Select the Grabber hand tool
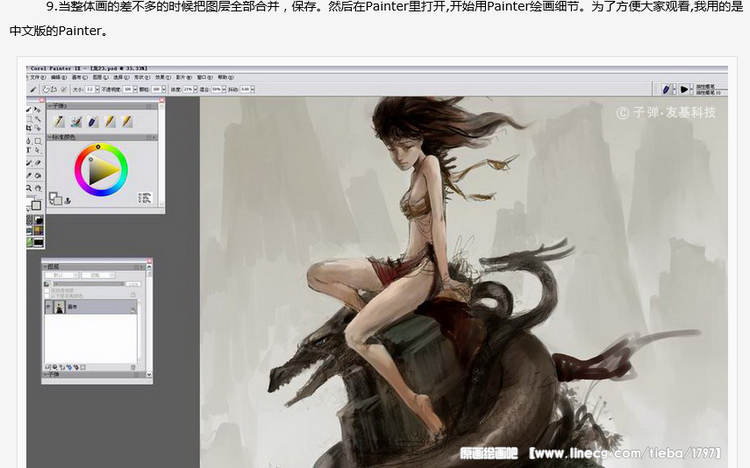This screenshot has height=468, width=750. click(x=38, y=188)
